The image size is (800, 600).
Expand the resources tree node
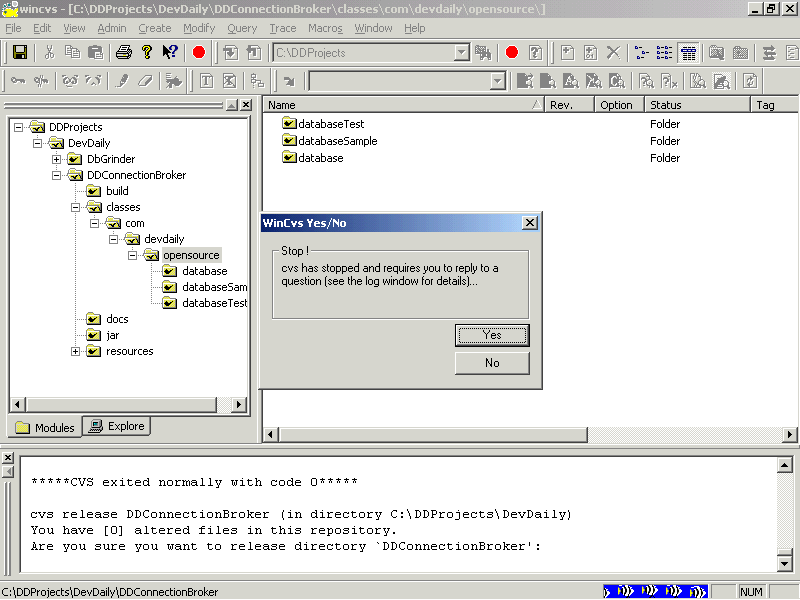click(76, 352)
